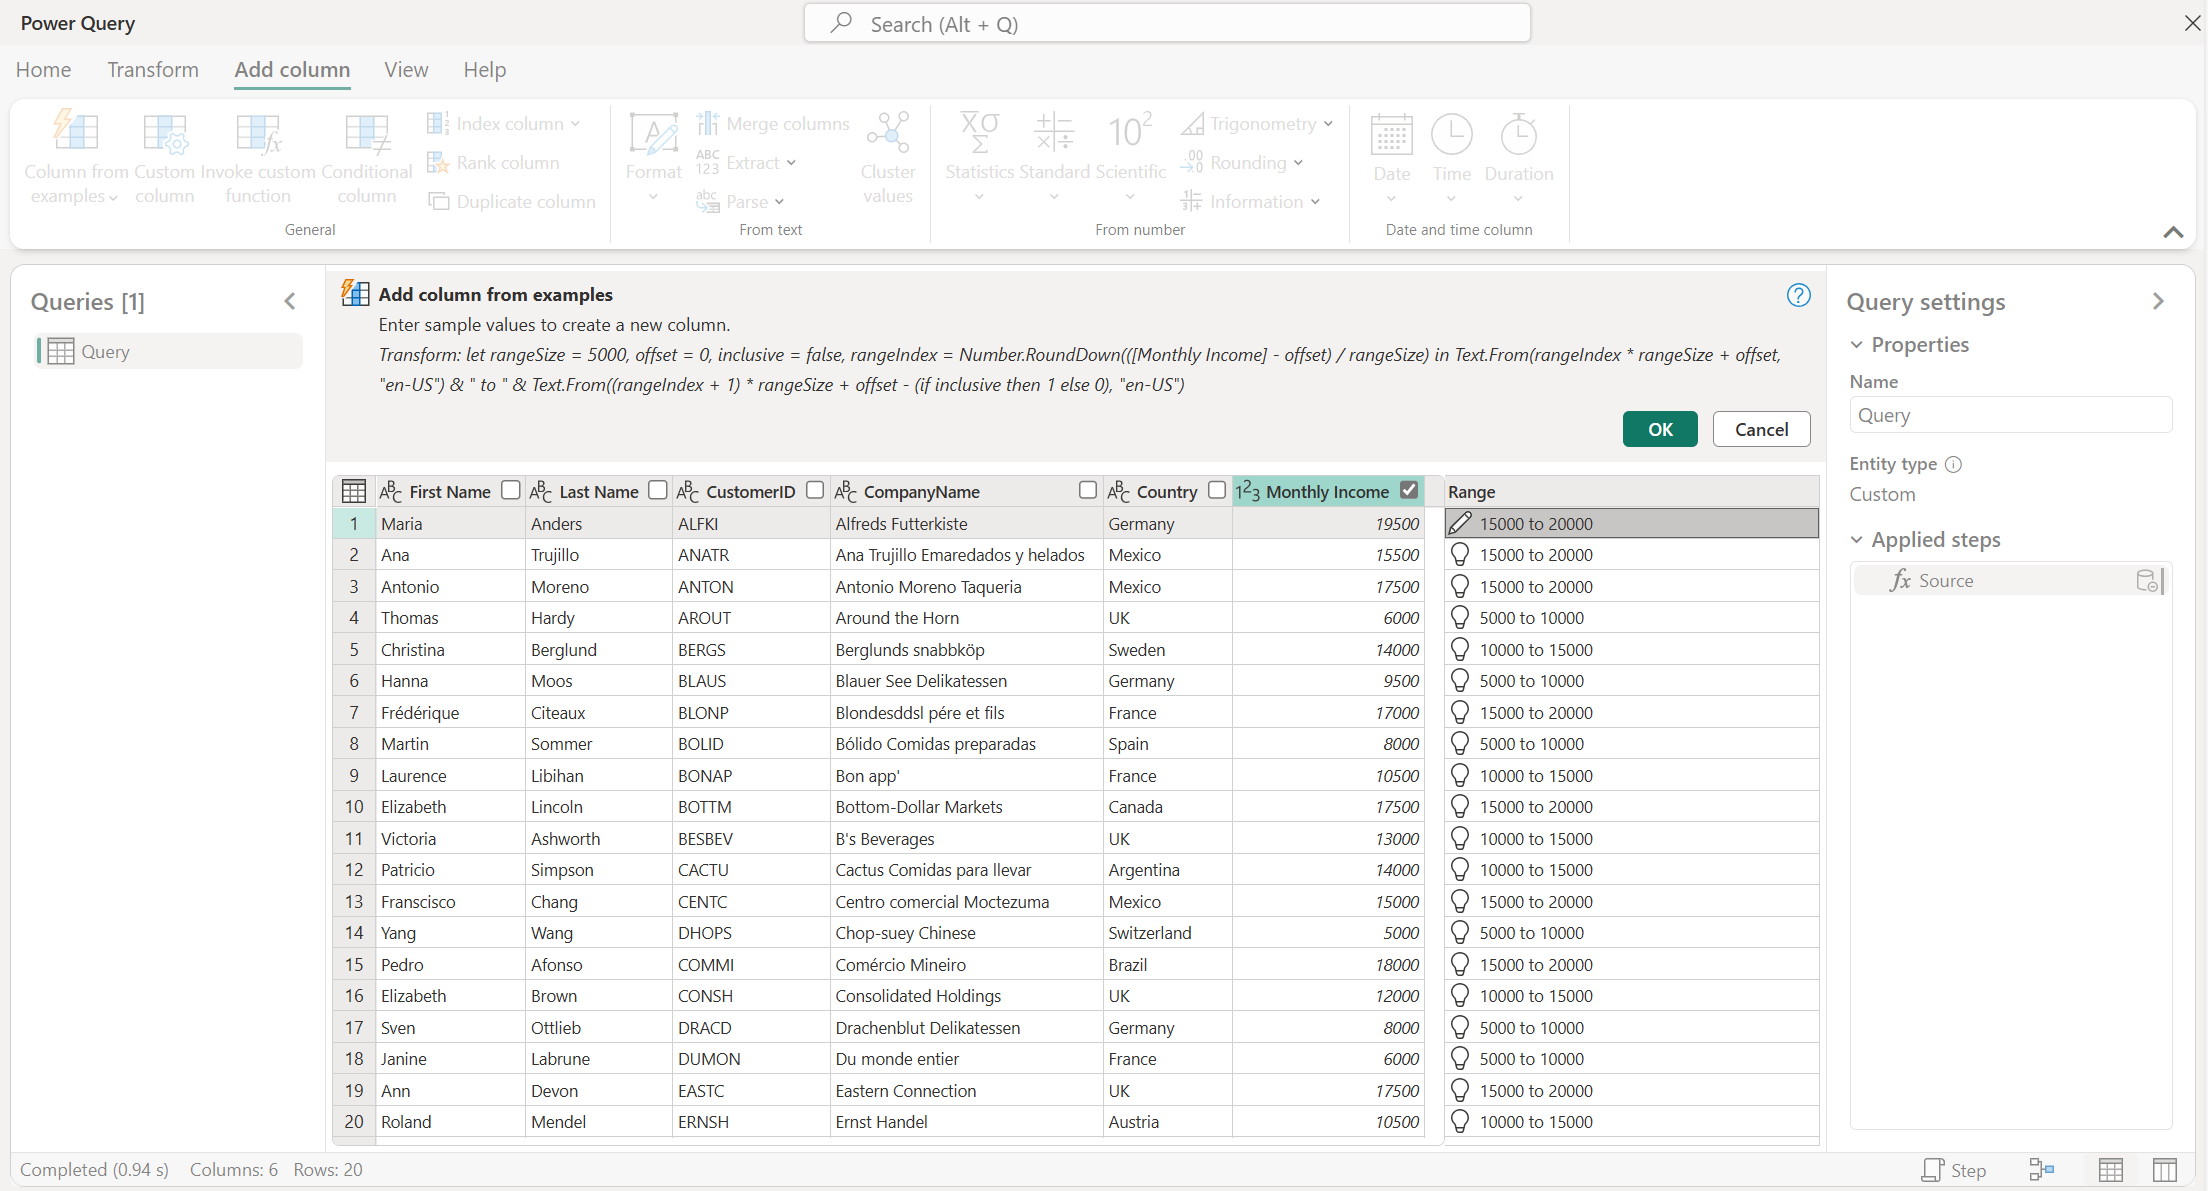Screen dimensions: 2208x1191
Task: Select the Transform tab in ribbon
Action: click(152, 67)
